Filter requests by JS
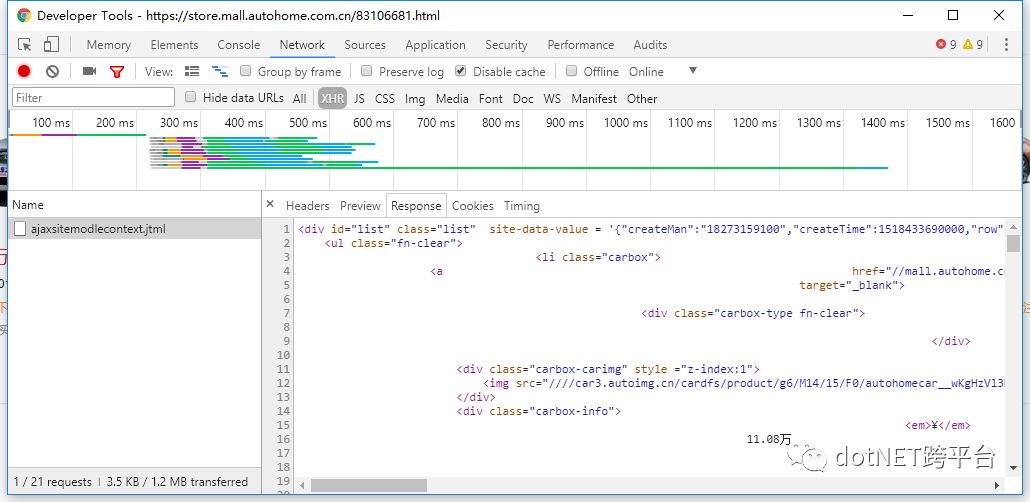This screenshot has height=502, width=1030. [359, 99]
